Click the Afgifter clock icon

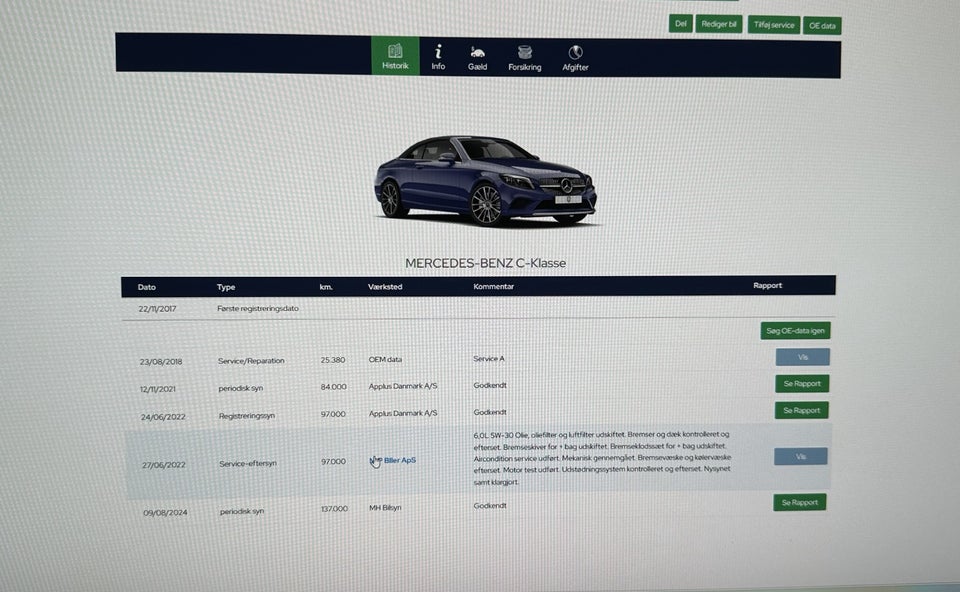(574, 51)
